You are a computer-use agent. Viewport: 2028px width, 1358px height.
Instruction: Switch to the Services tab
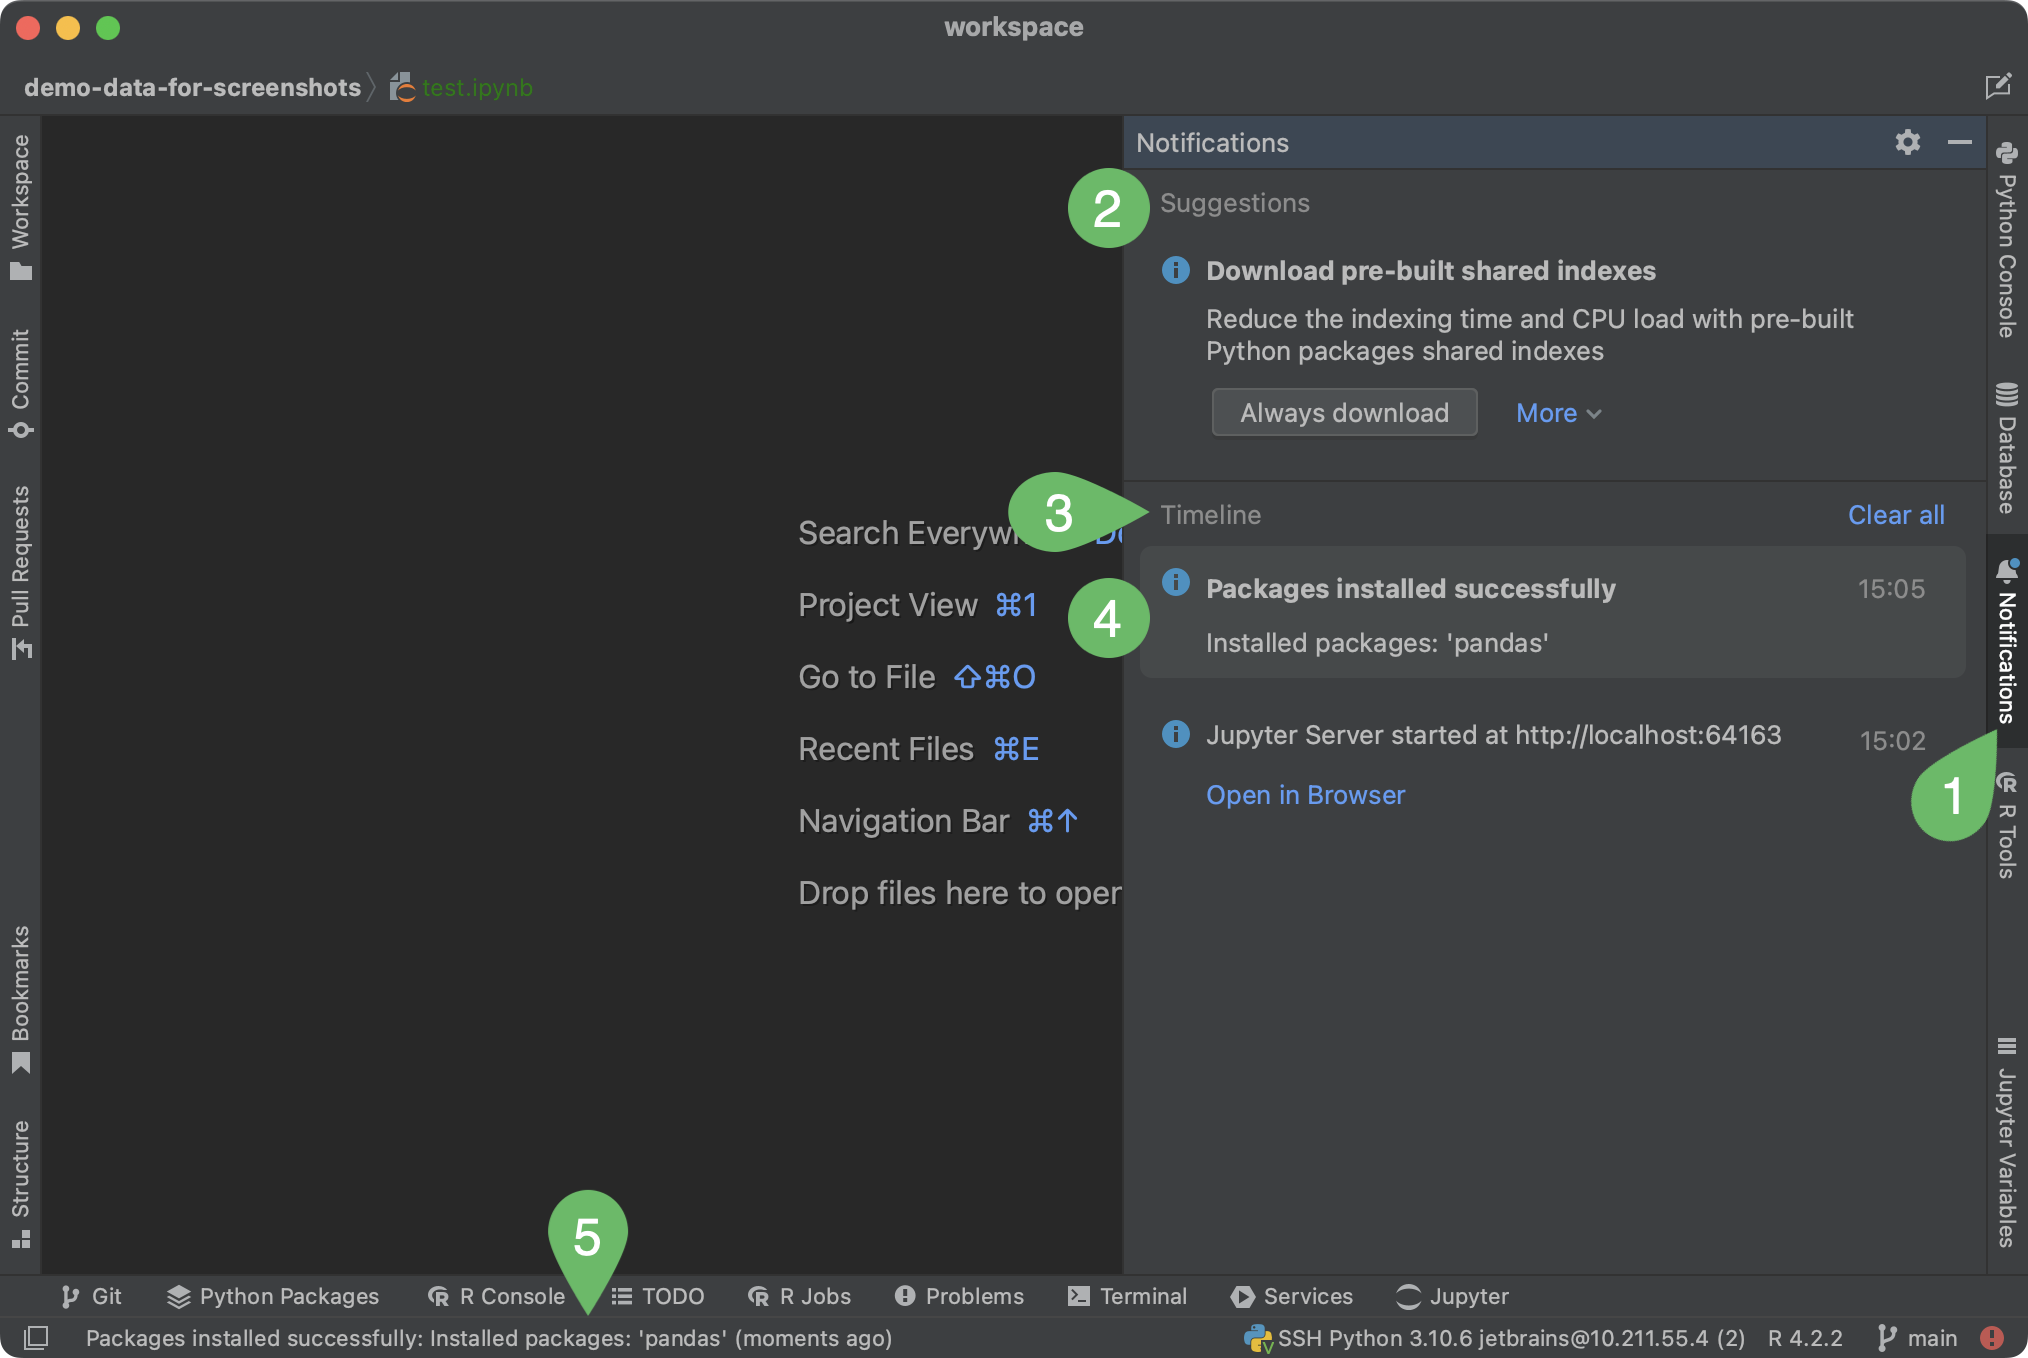pyautogui.click(x=1291, y=1296)
